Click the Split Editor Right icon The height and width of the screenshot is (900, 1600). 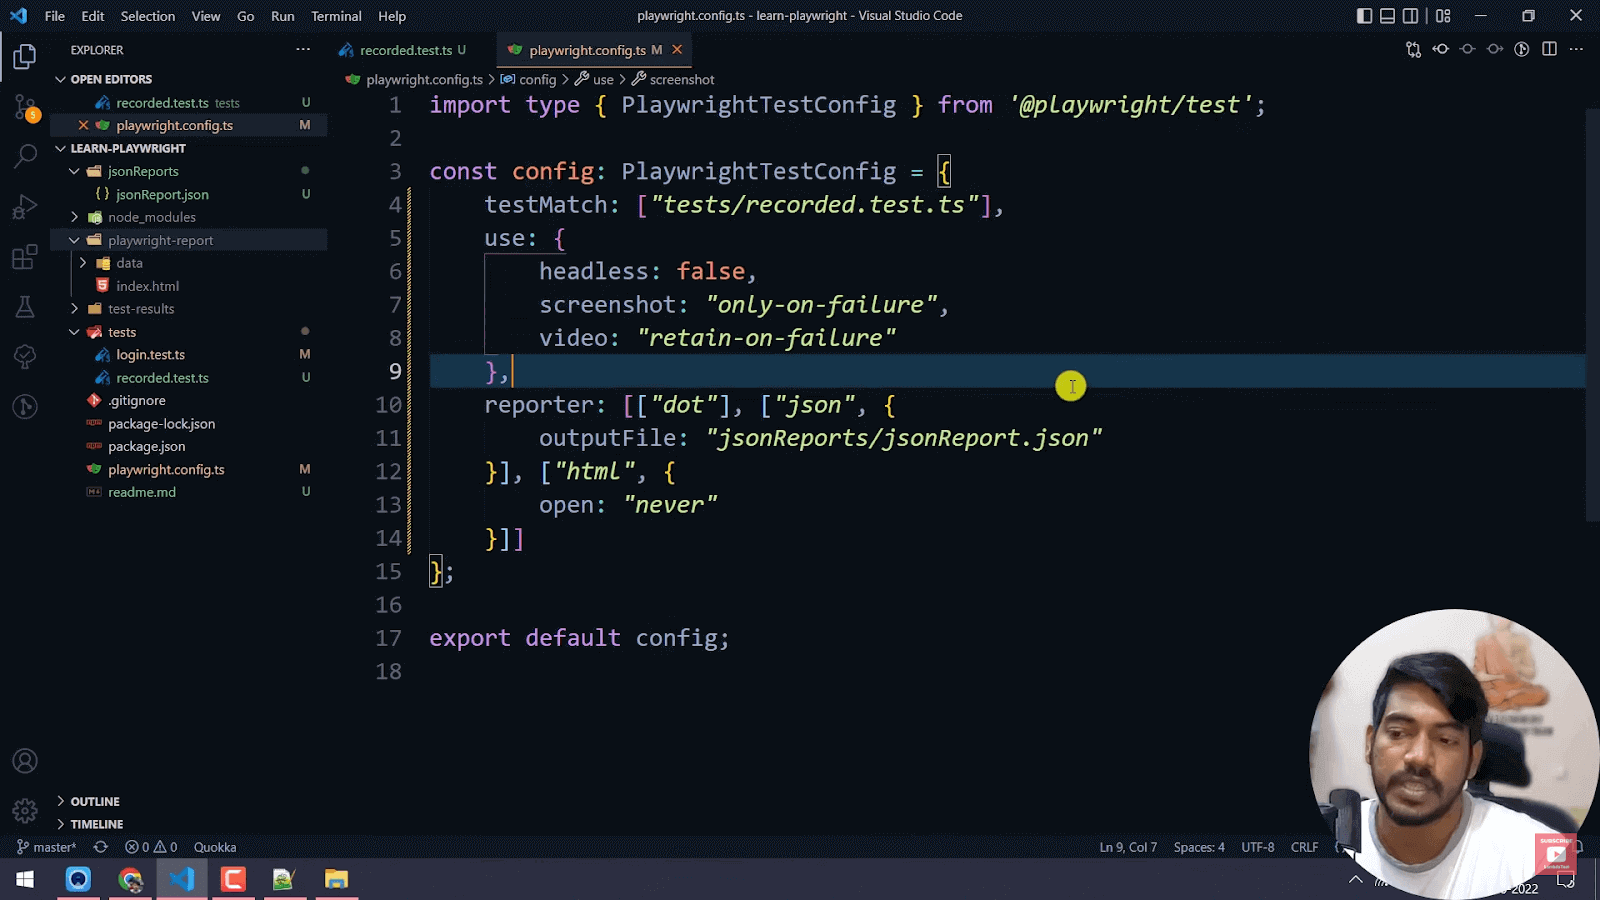point(1549,49)
